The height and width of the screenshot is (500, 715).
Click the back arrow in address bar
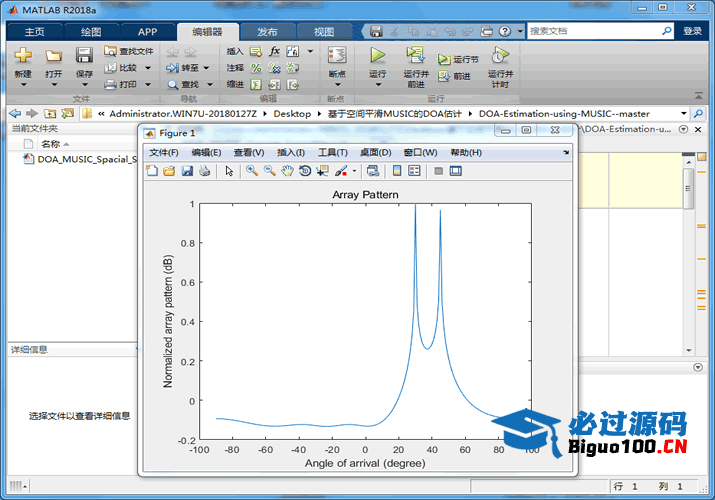pyautogui.click(x=15, y=113)
